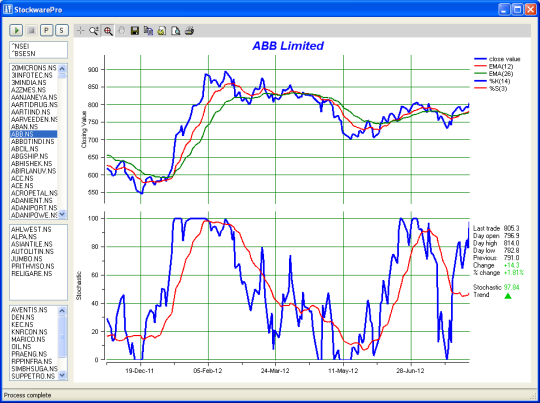Screen dimensions: 540x403
Task: Select 20MICRONS.NS in stock list
Action: click(34, 68)
